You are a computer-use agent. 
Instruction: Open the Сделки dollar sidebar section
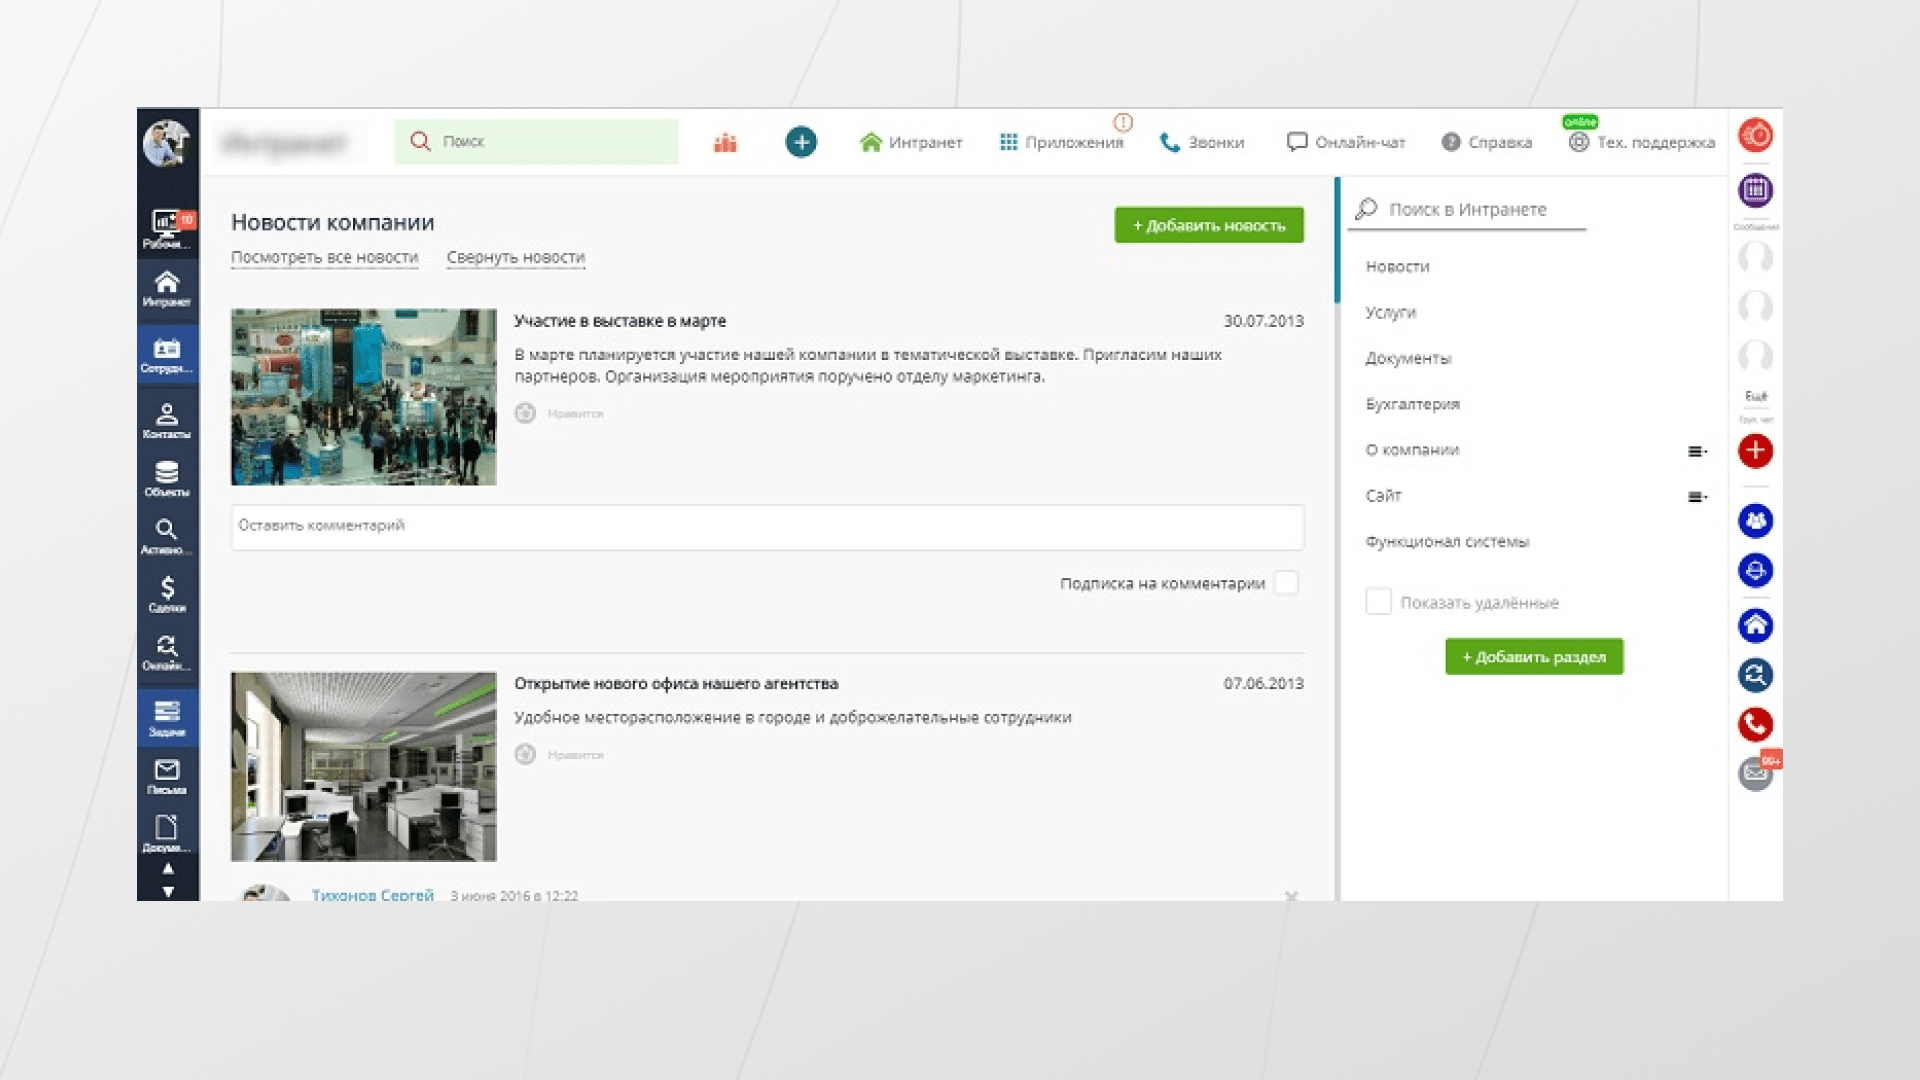click(167, 595)
